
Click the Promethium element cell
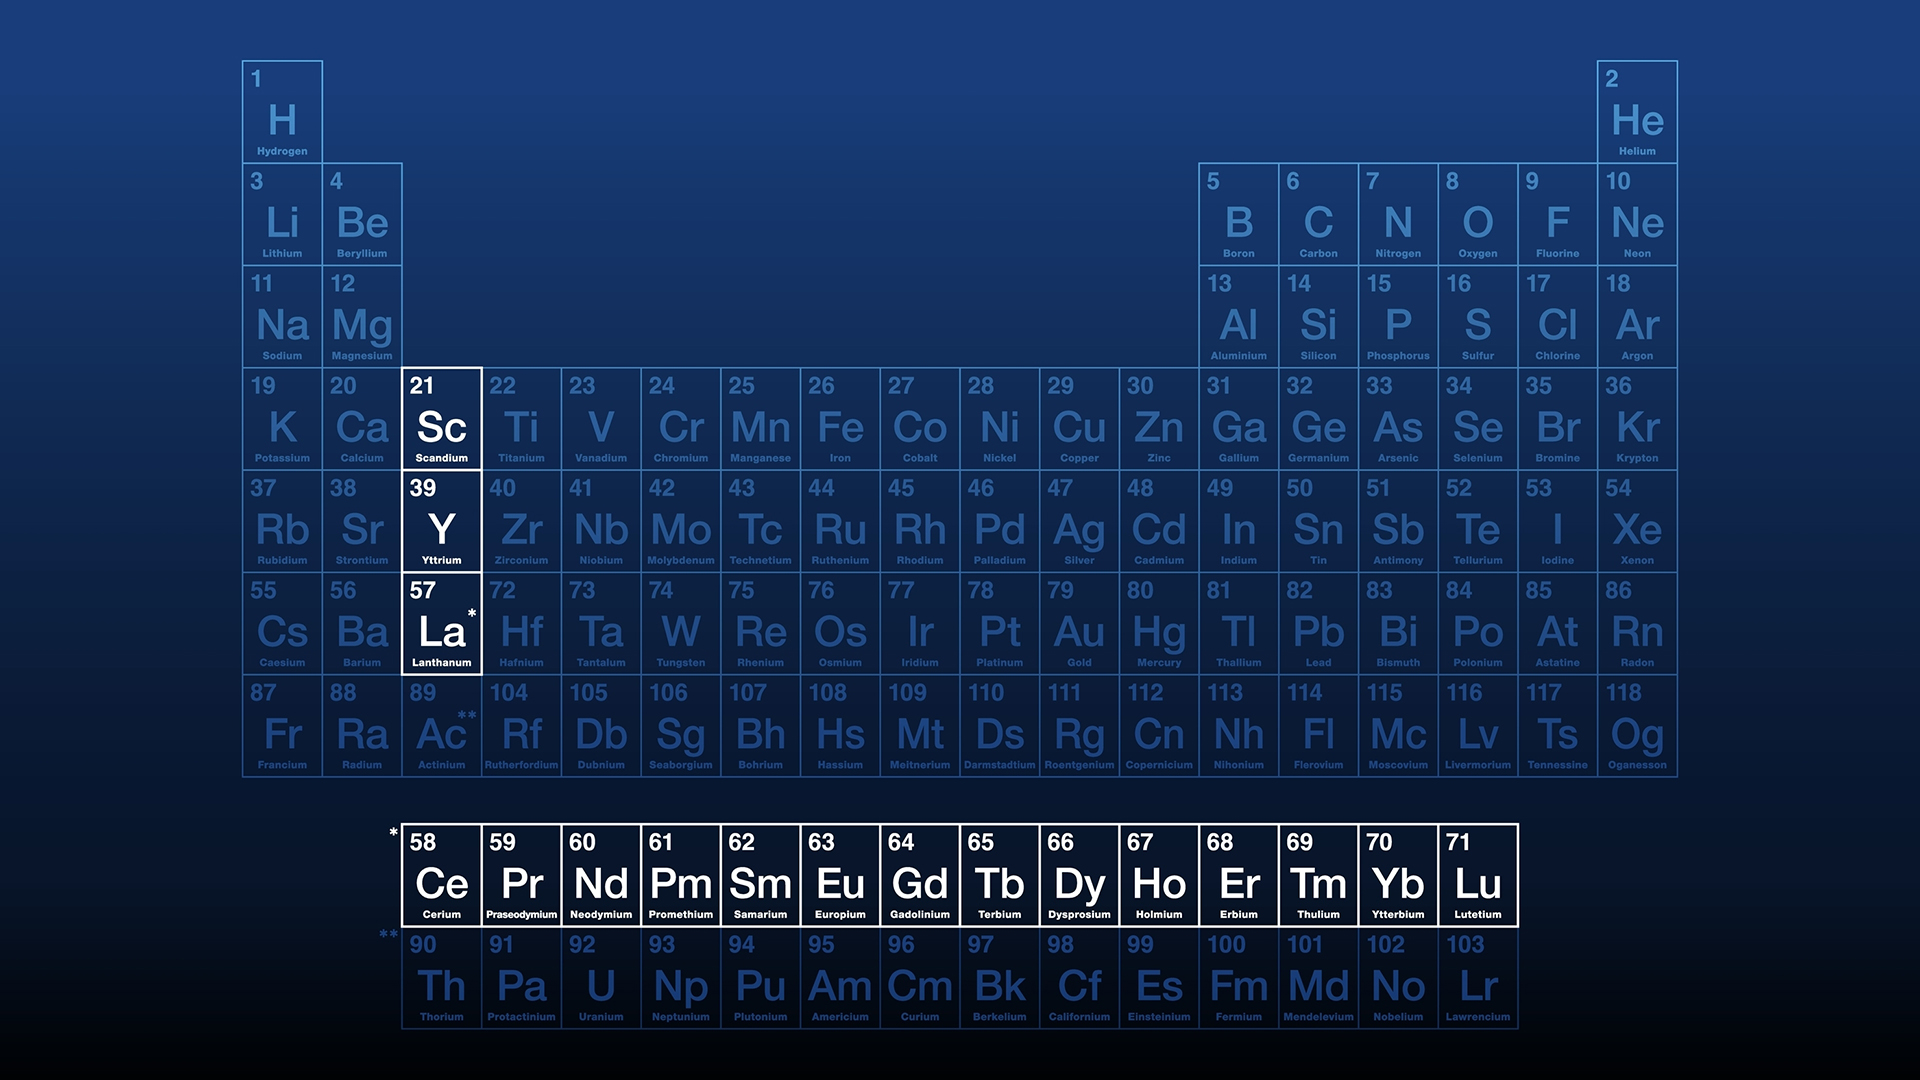680,875
